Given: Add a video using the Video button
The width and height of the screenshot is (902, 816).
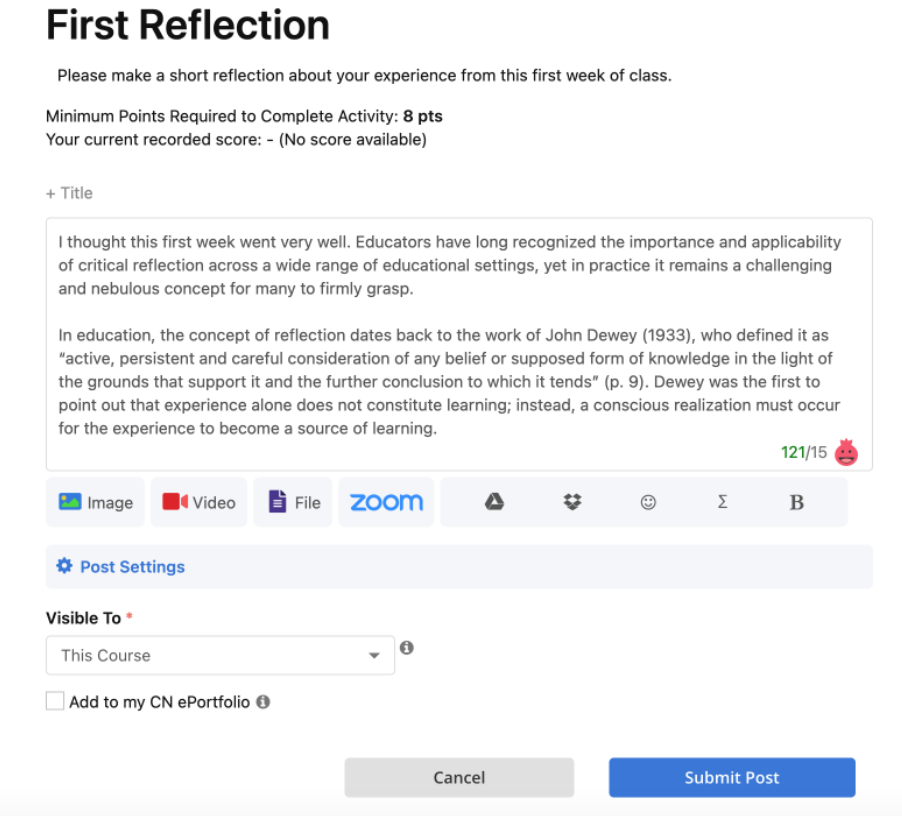Looking at the screenshot, I should pos(199,502).
